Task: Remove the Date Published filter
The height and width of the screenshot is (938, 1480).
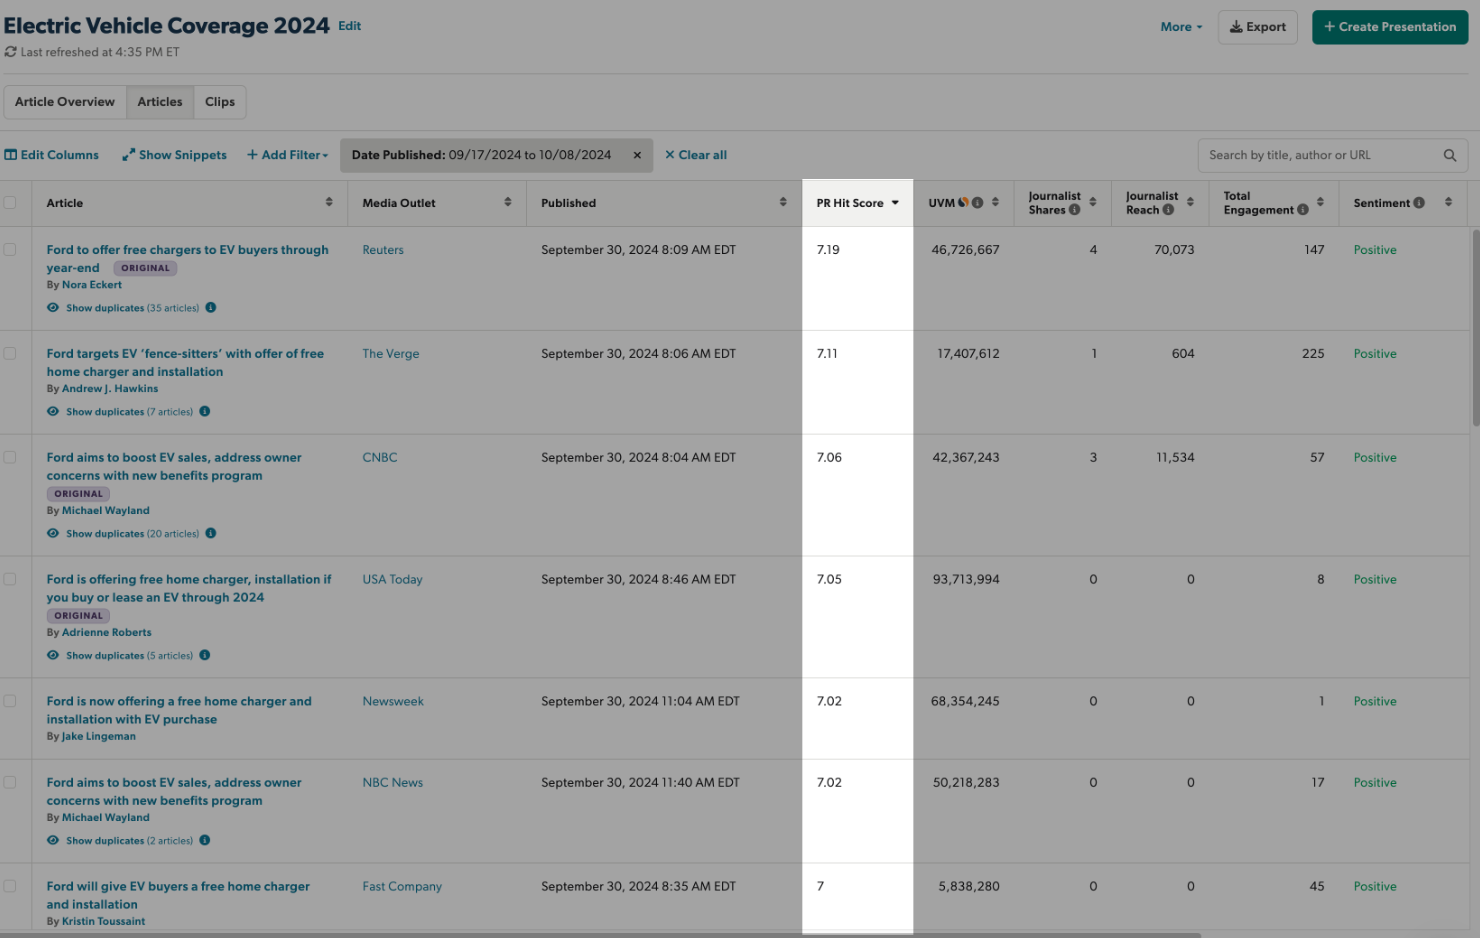Action: pos(637,155)
